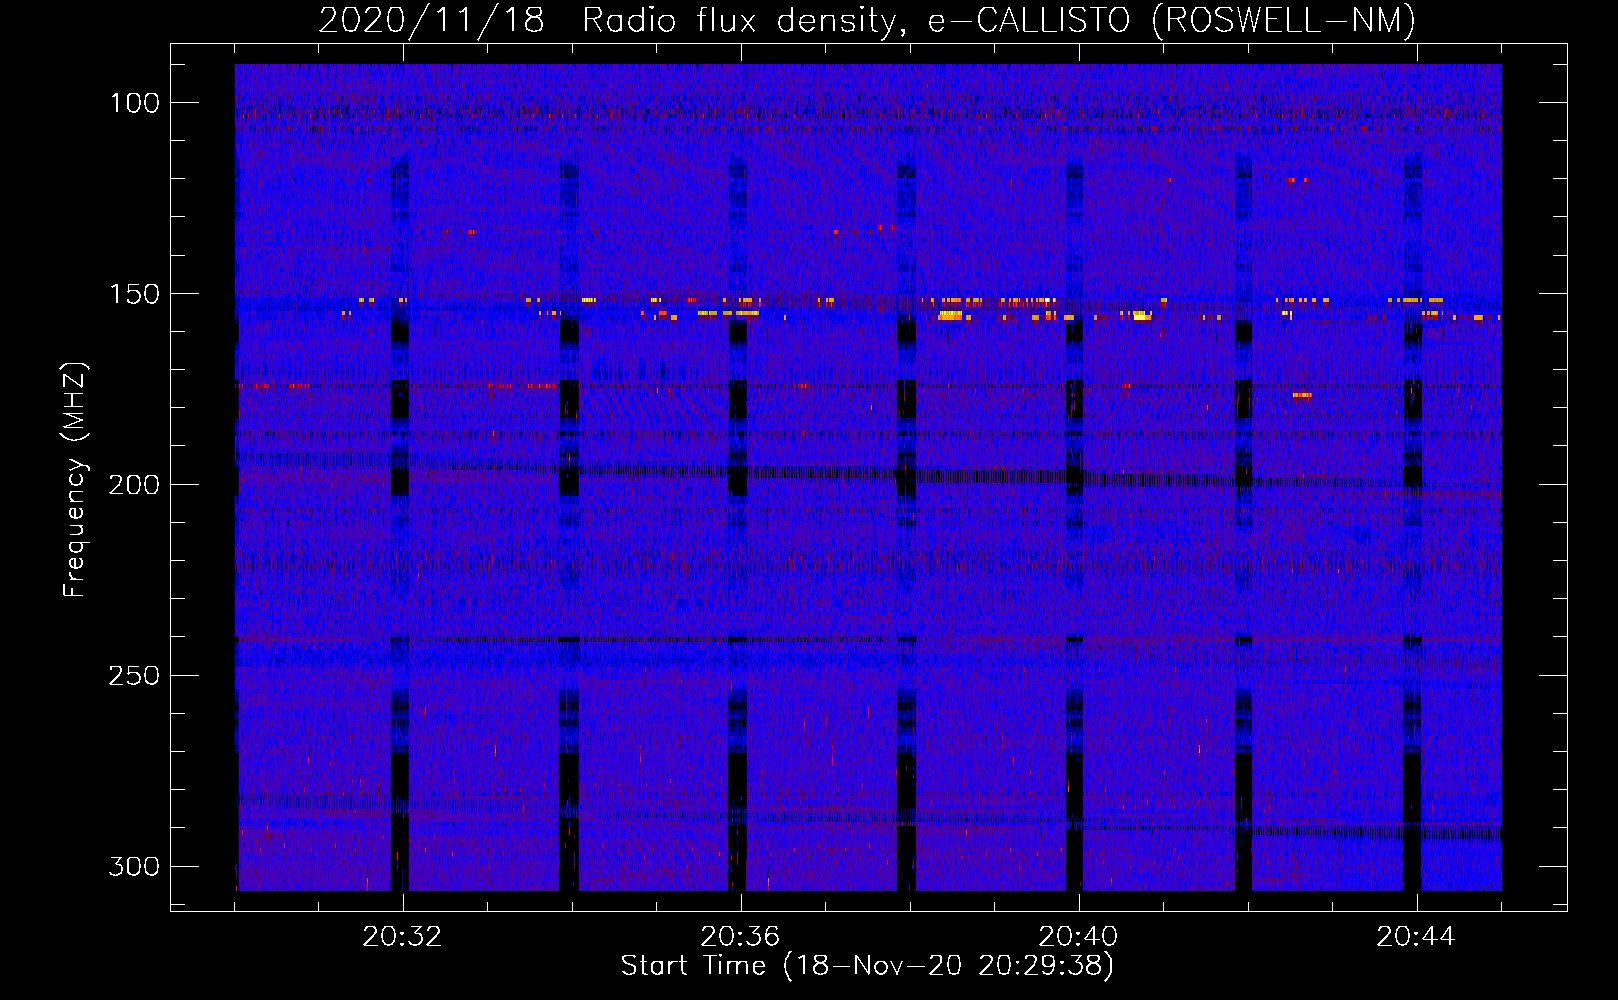The height and width of the screenshot is (1000, 1618).
Task: Click the 200 frequency tick label
Action: (134, 485)
